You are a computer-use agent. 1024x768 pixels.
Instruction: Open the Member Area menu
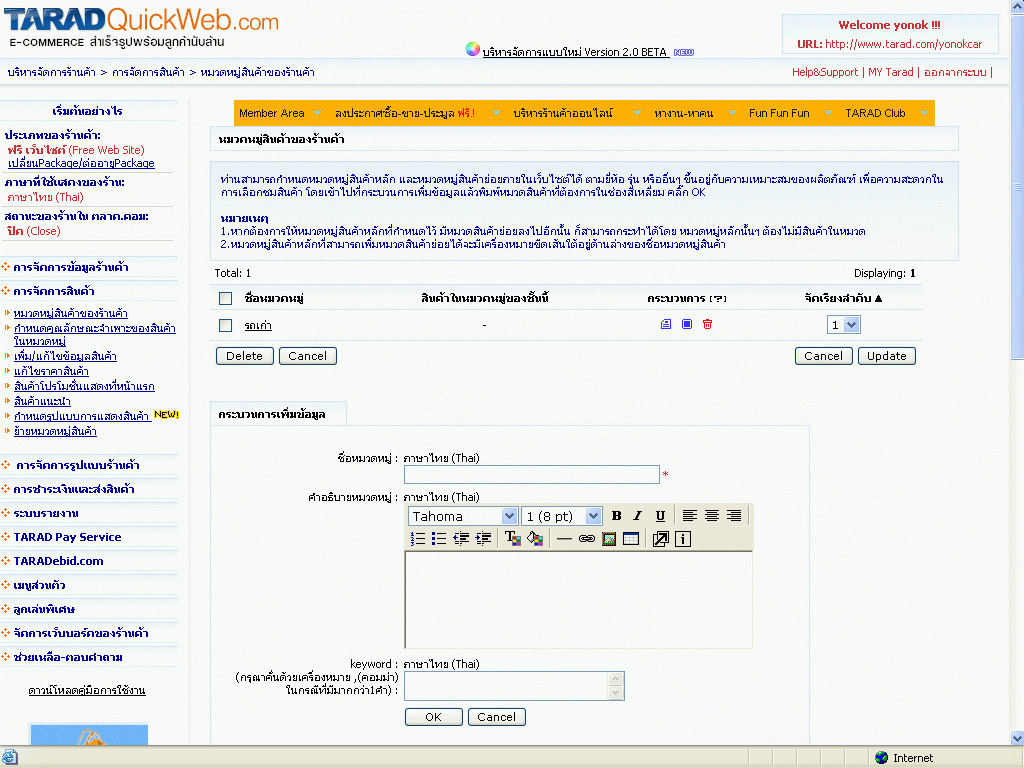[272, 113]
